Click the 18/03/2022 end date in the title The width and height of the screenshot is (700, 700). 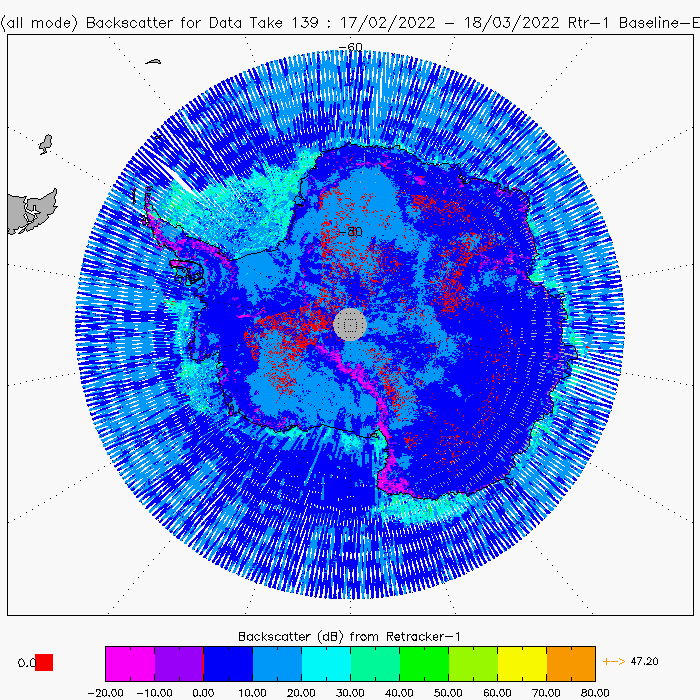click(x=511, y=23)
